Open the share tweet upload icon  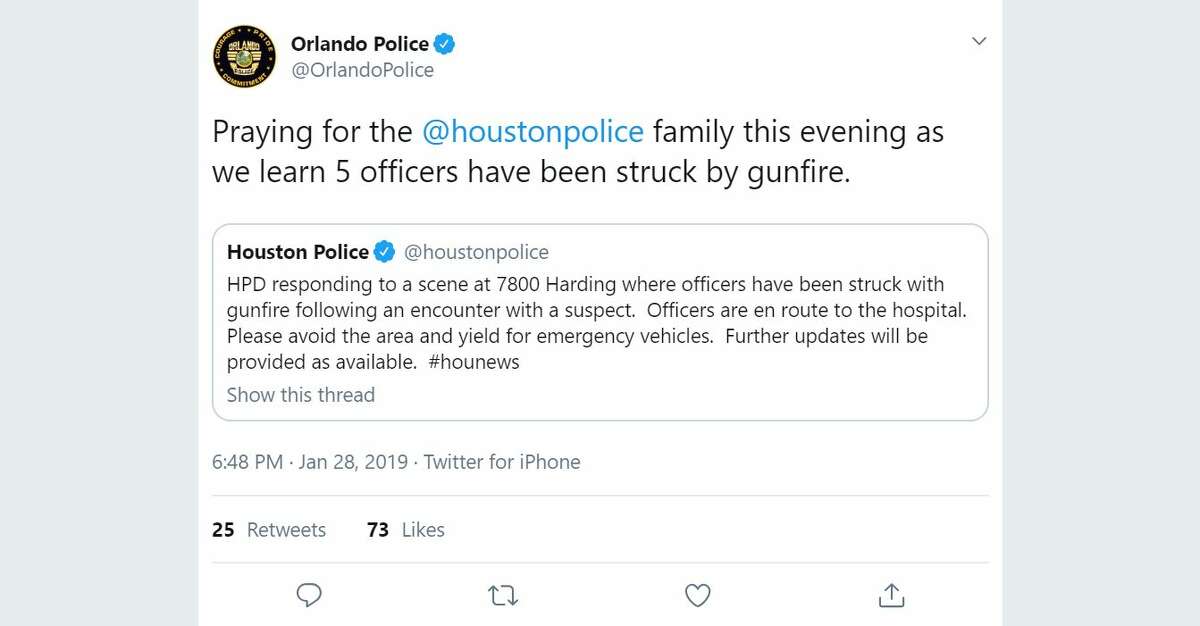tap(890, 595)
